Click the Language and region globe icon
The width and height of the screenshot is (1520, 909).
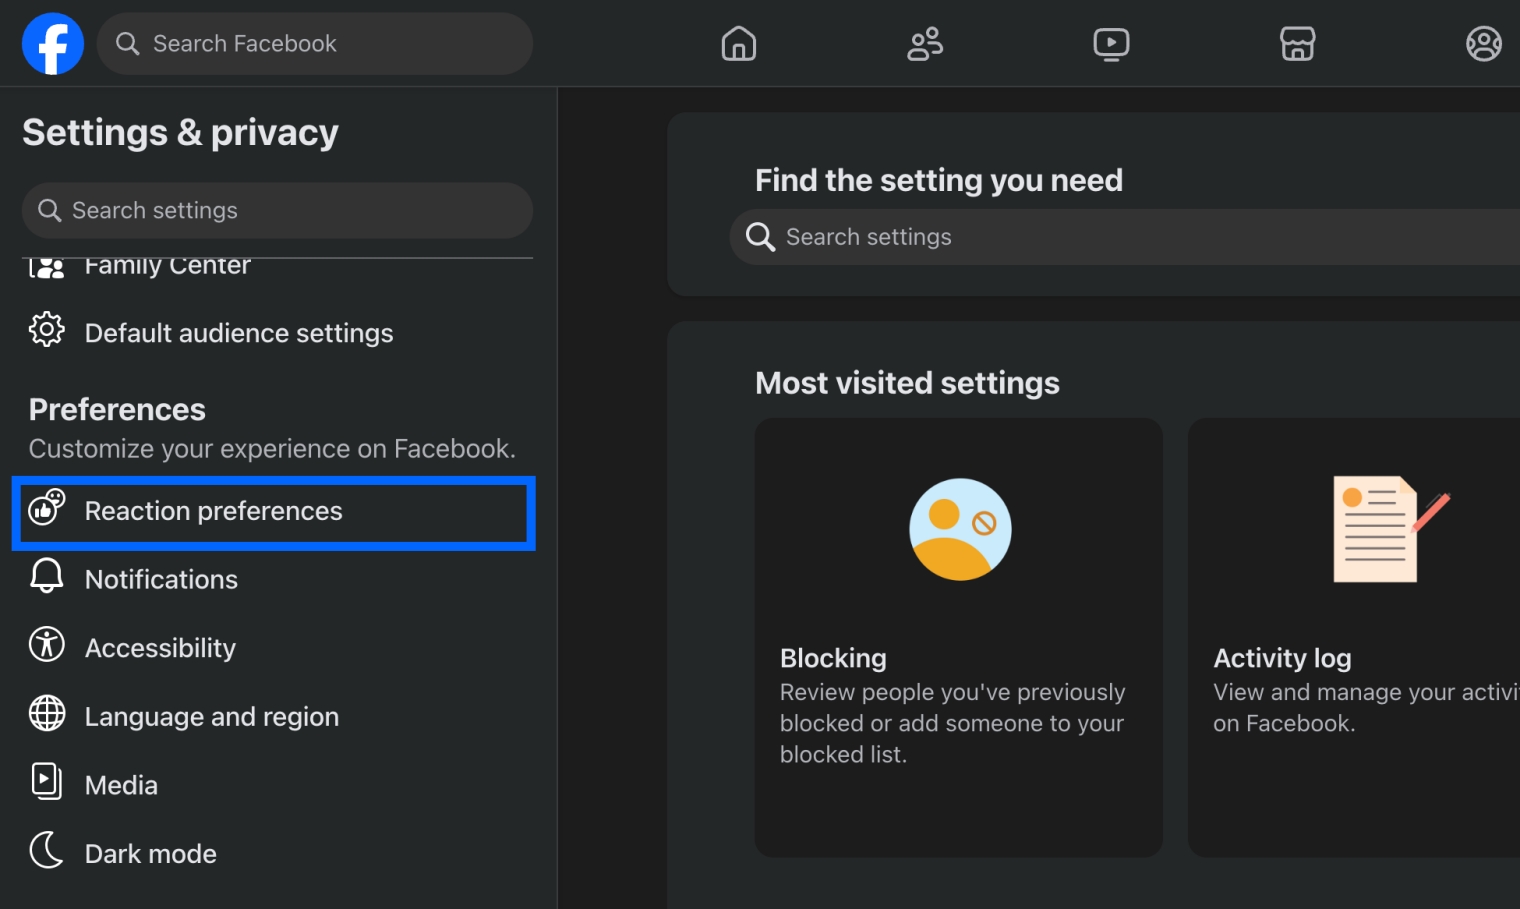tap(46, 715)
